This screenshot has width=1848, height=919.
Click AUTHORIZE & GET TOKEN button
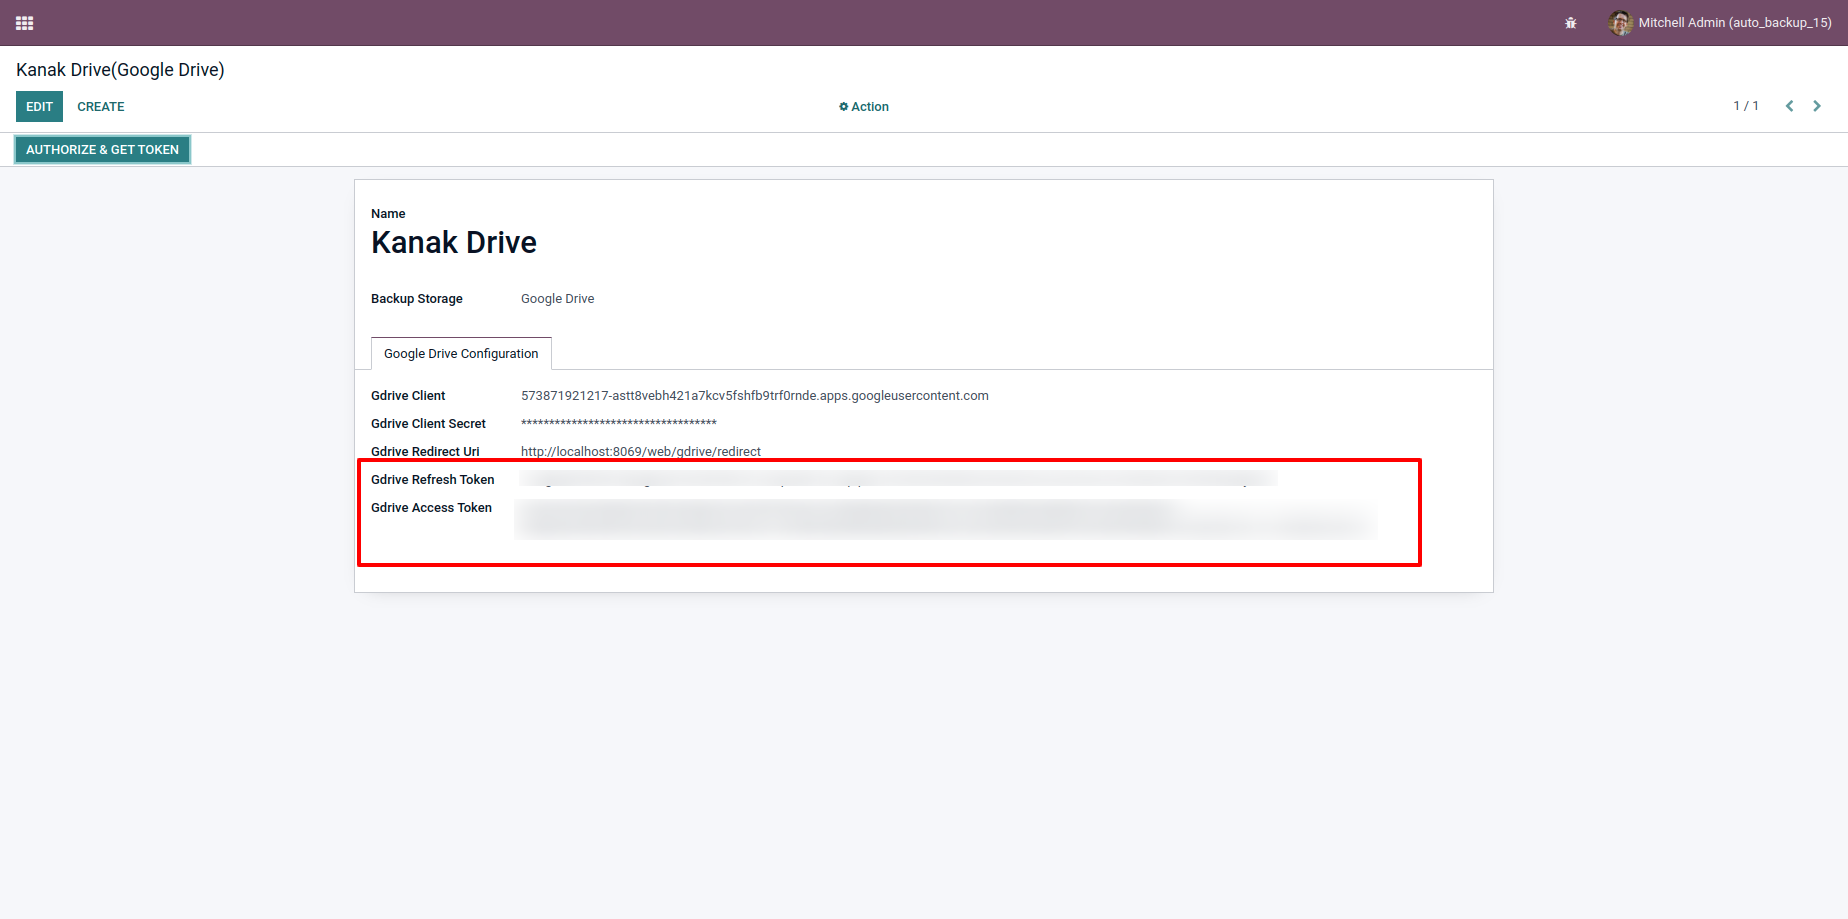pyautogui.click(x=102, y=150)
